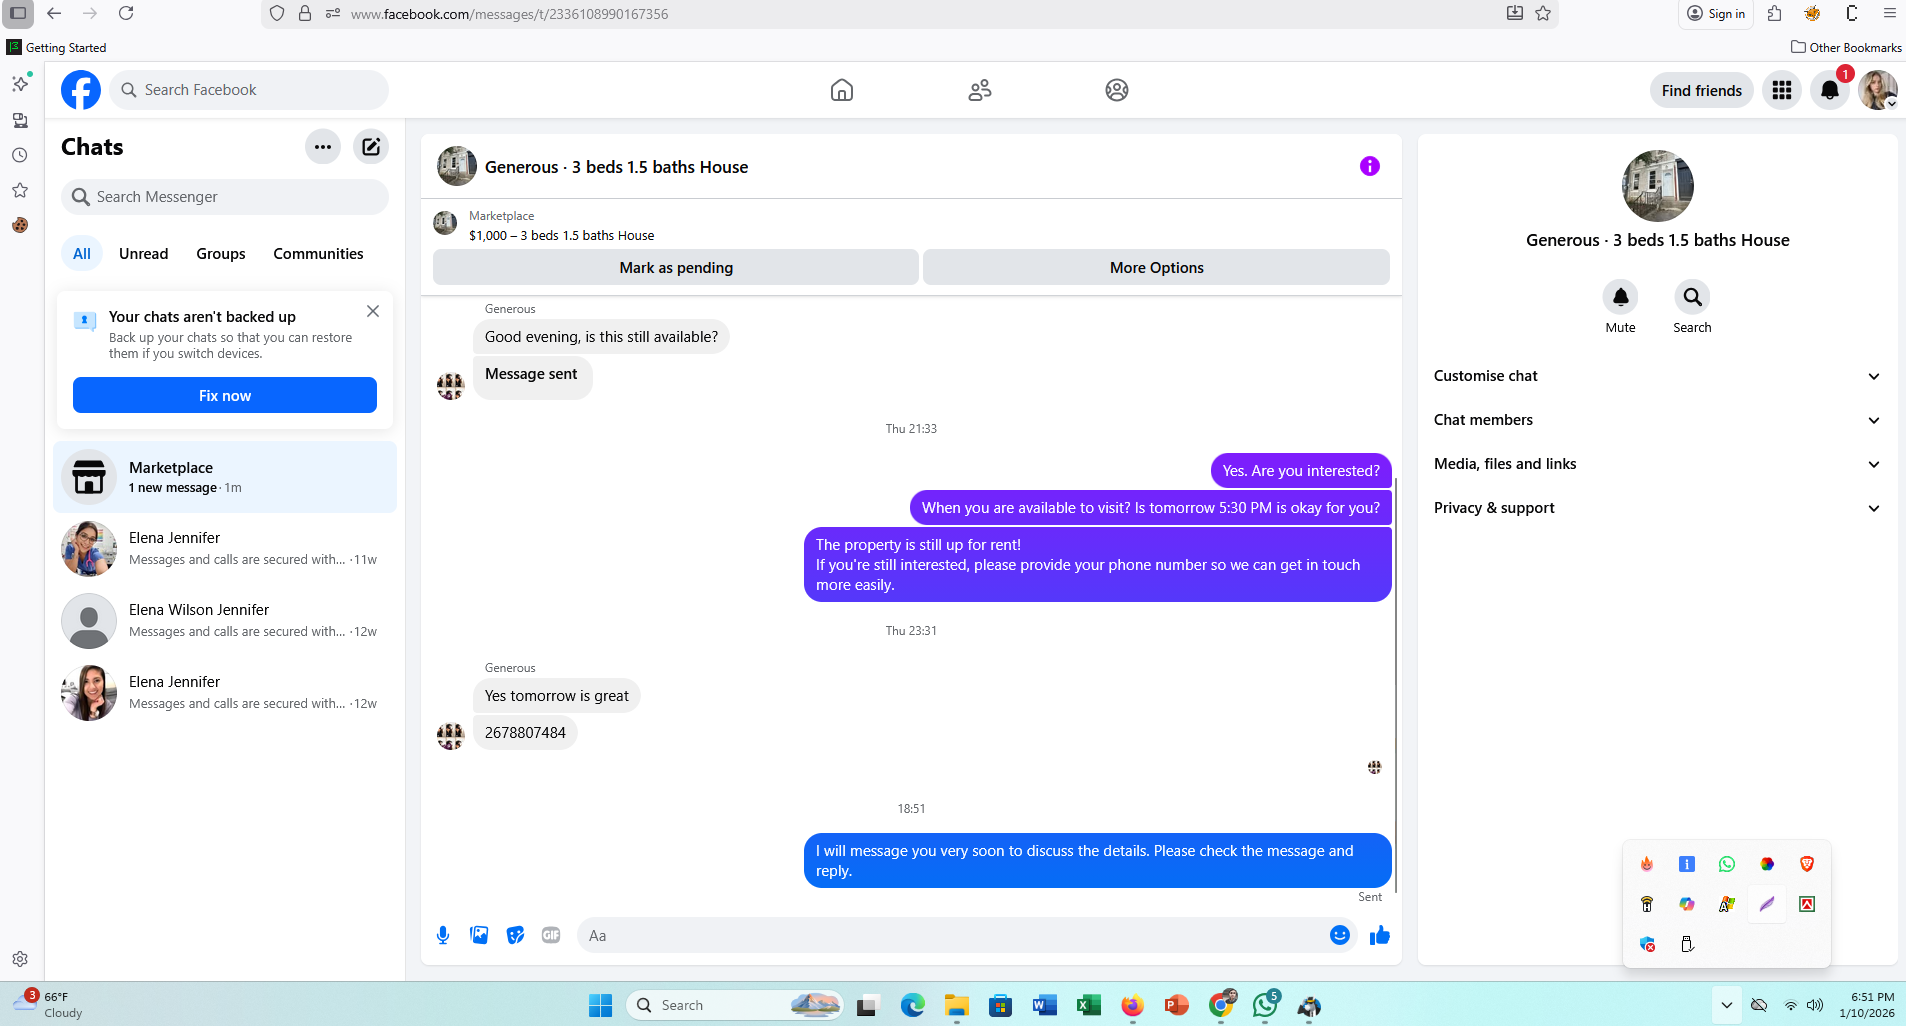This screenshot has height=1026, width=1906.
Task: Reload the page
Action: pyautogui.click(x=126, y=13)
